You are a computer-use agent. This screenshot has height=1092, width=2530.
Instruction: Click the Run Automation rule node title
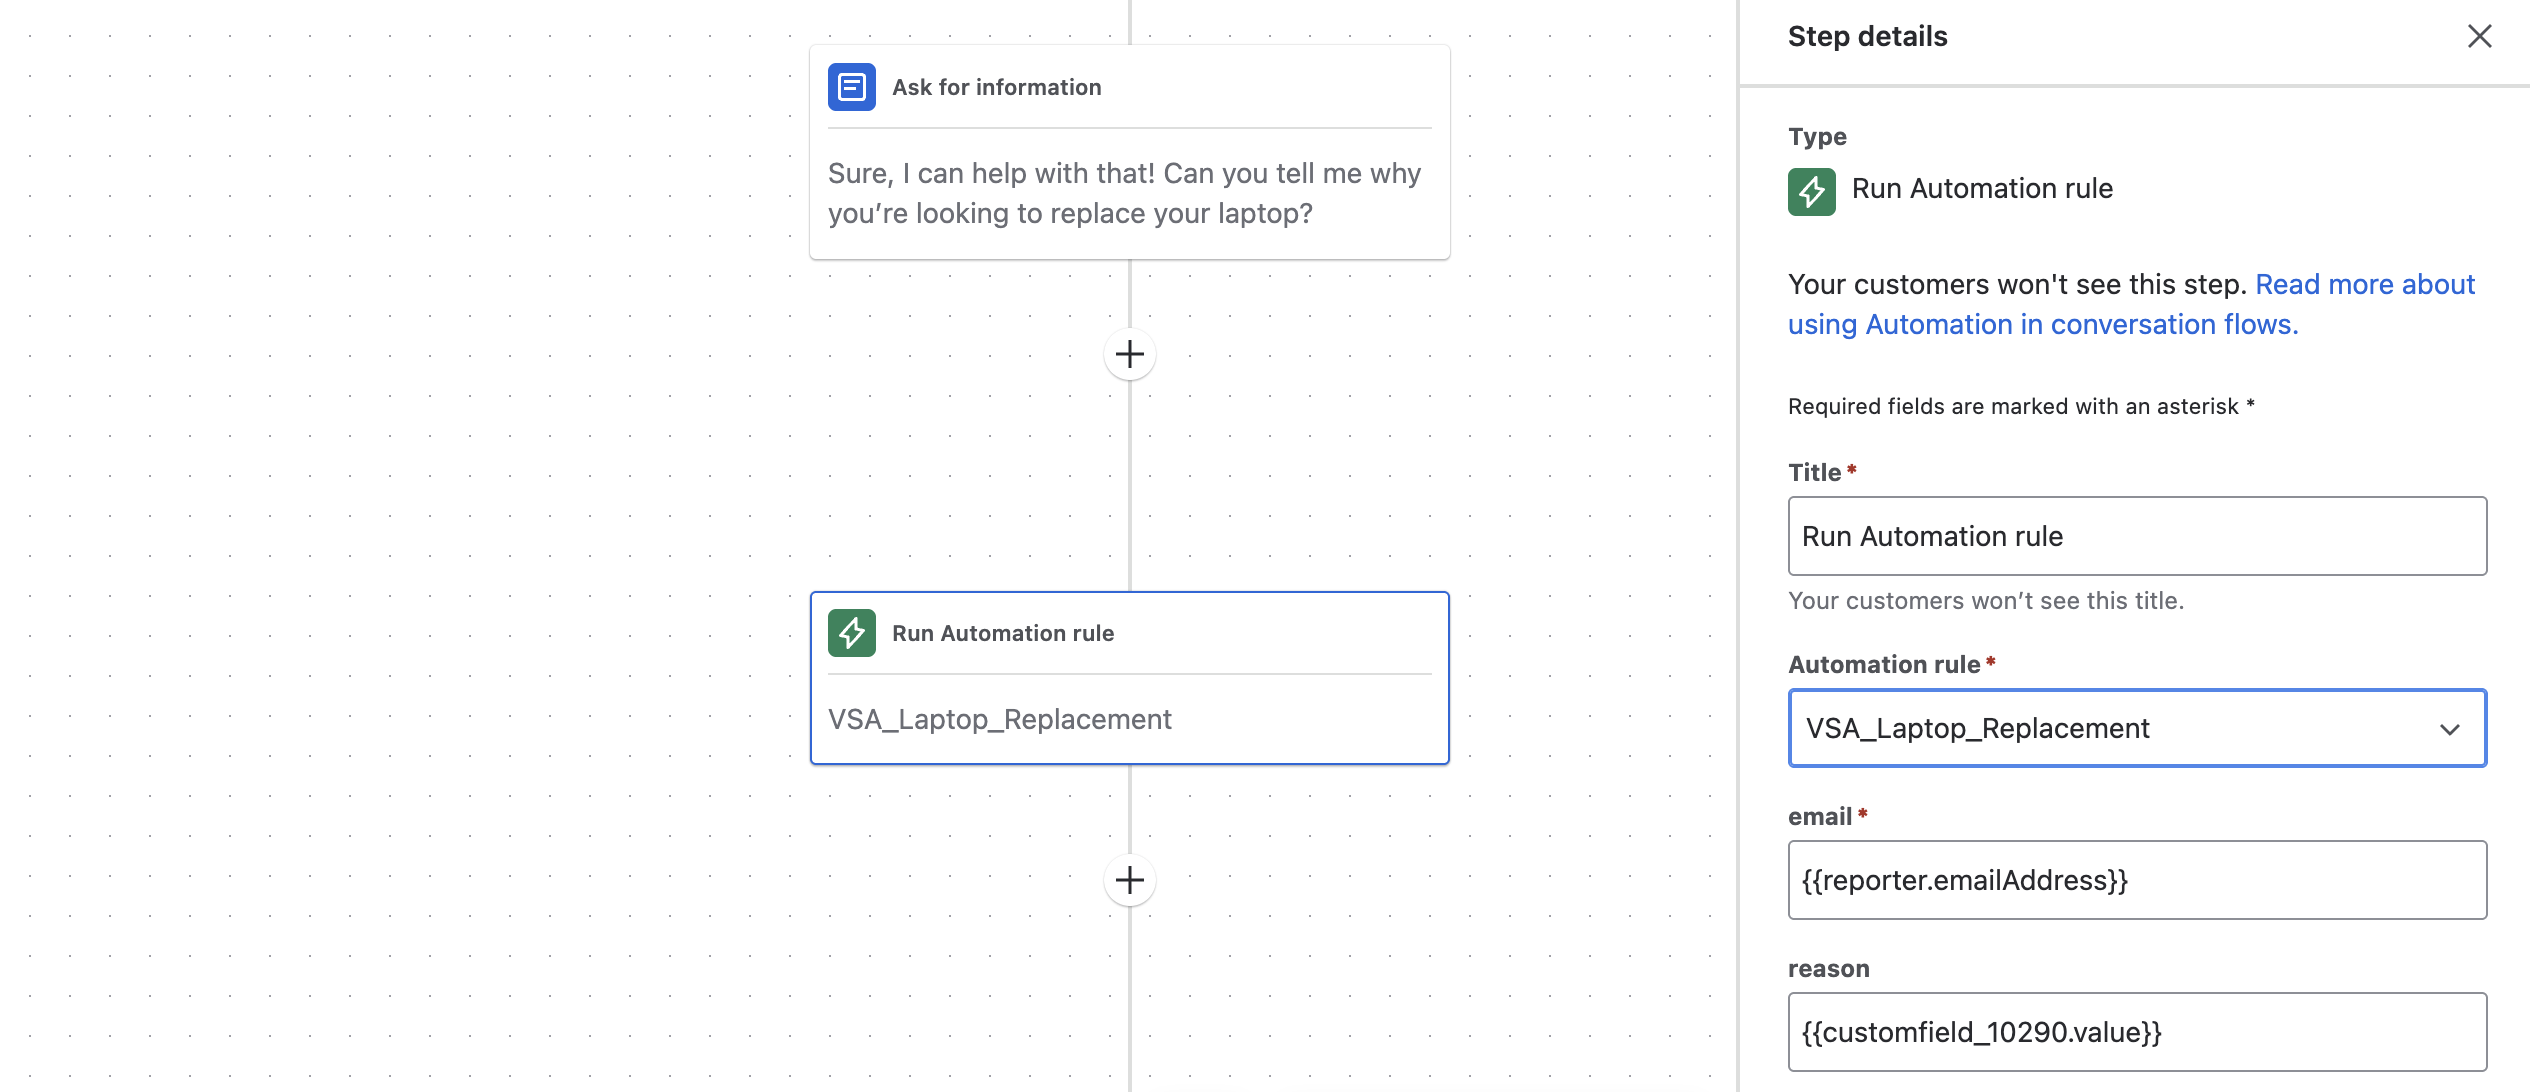[x=1003, y=633]
